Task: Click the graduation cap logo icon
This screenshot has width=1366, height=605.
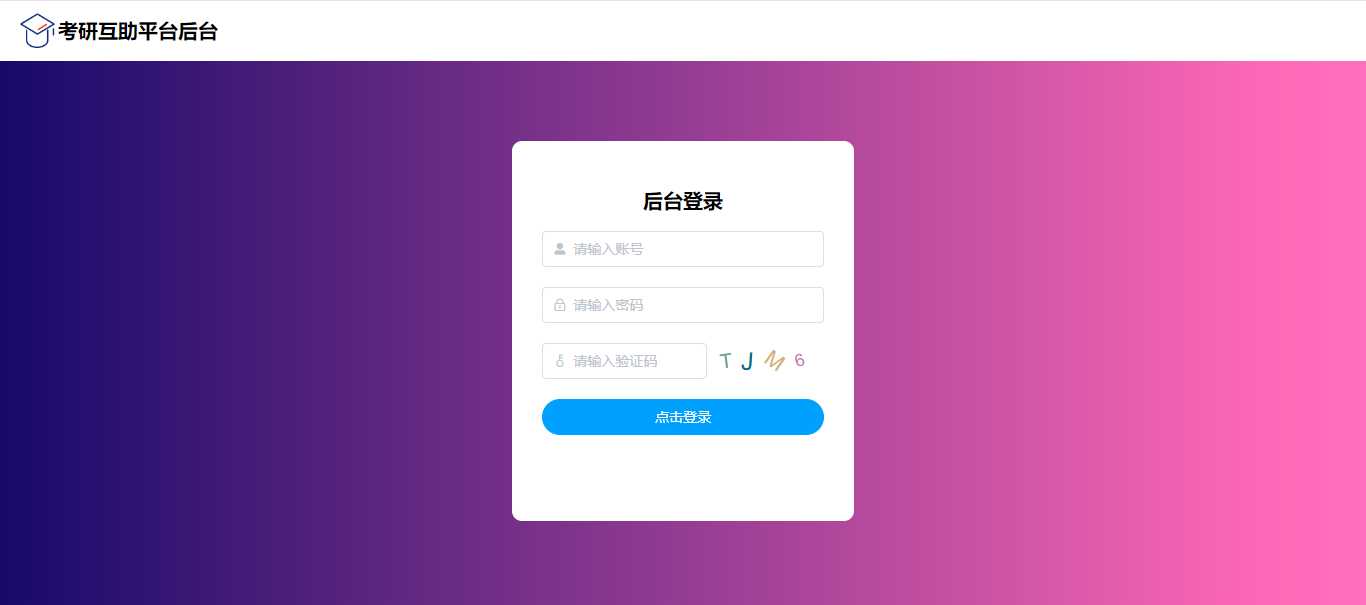Action: (37, 31)
